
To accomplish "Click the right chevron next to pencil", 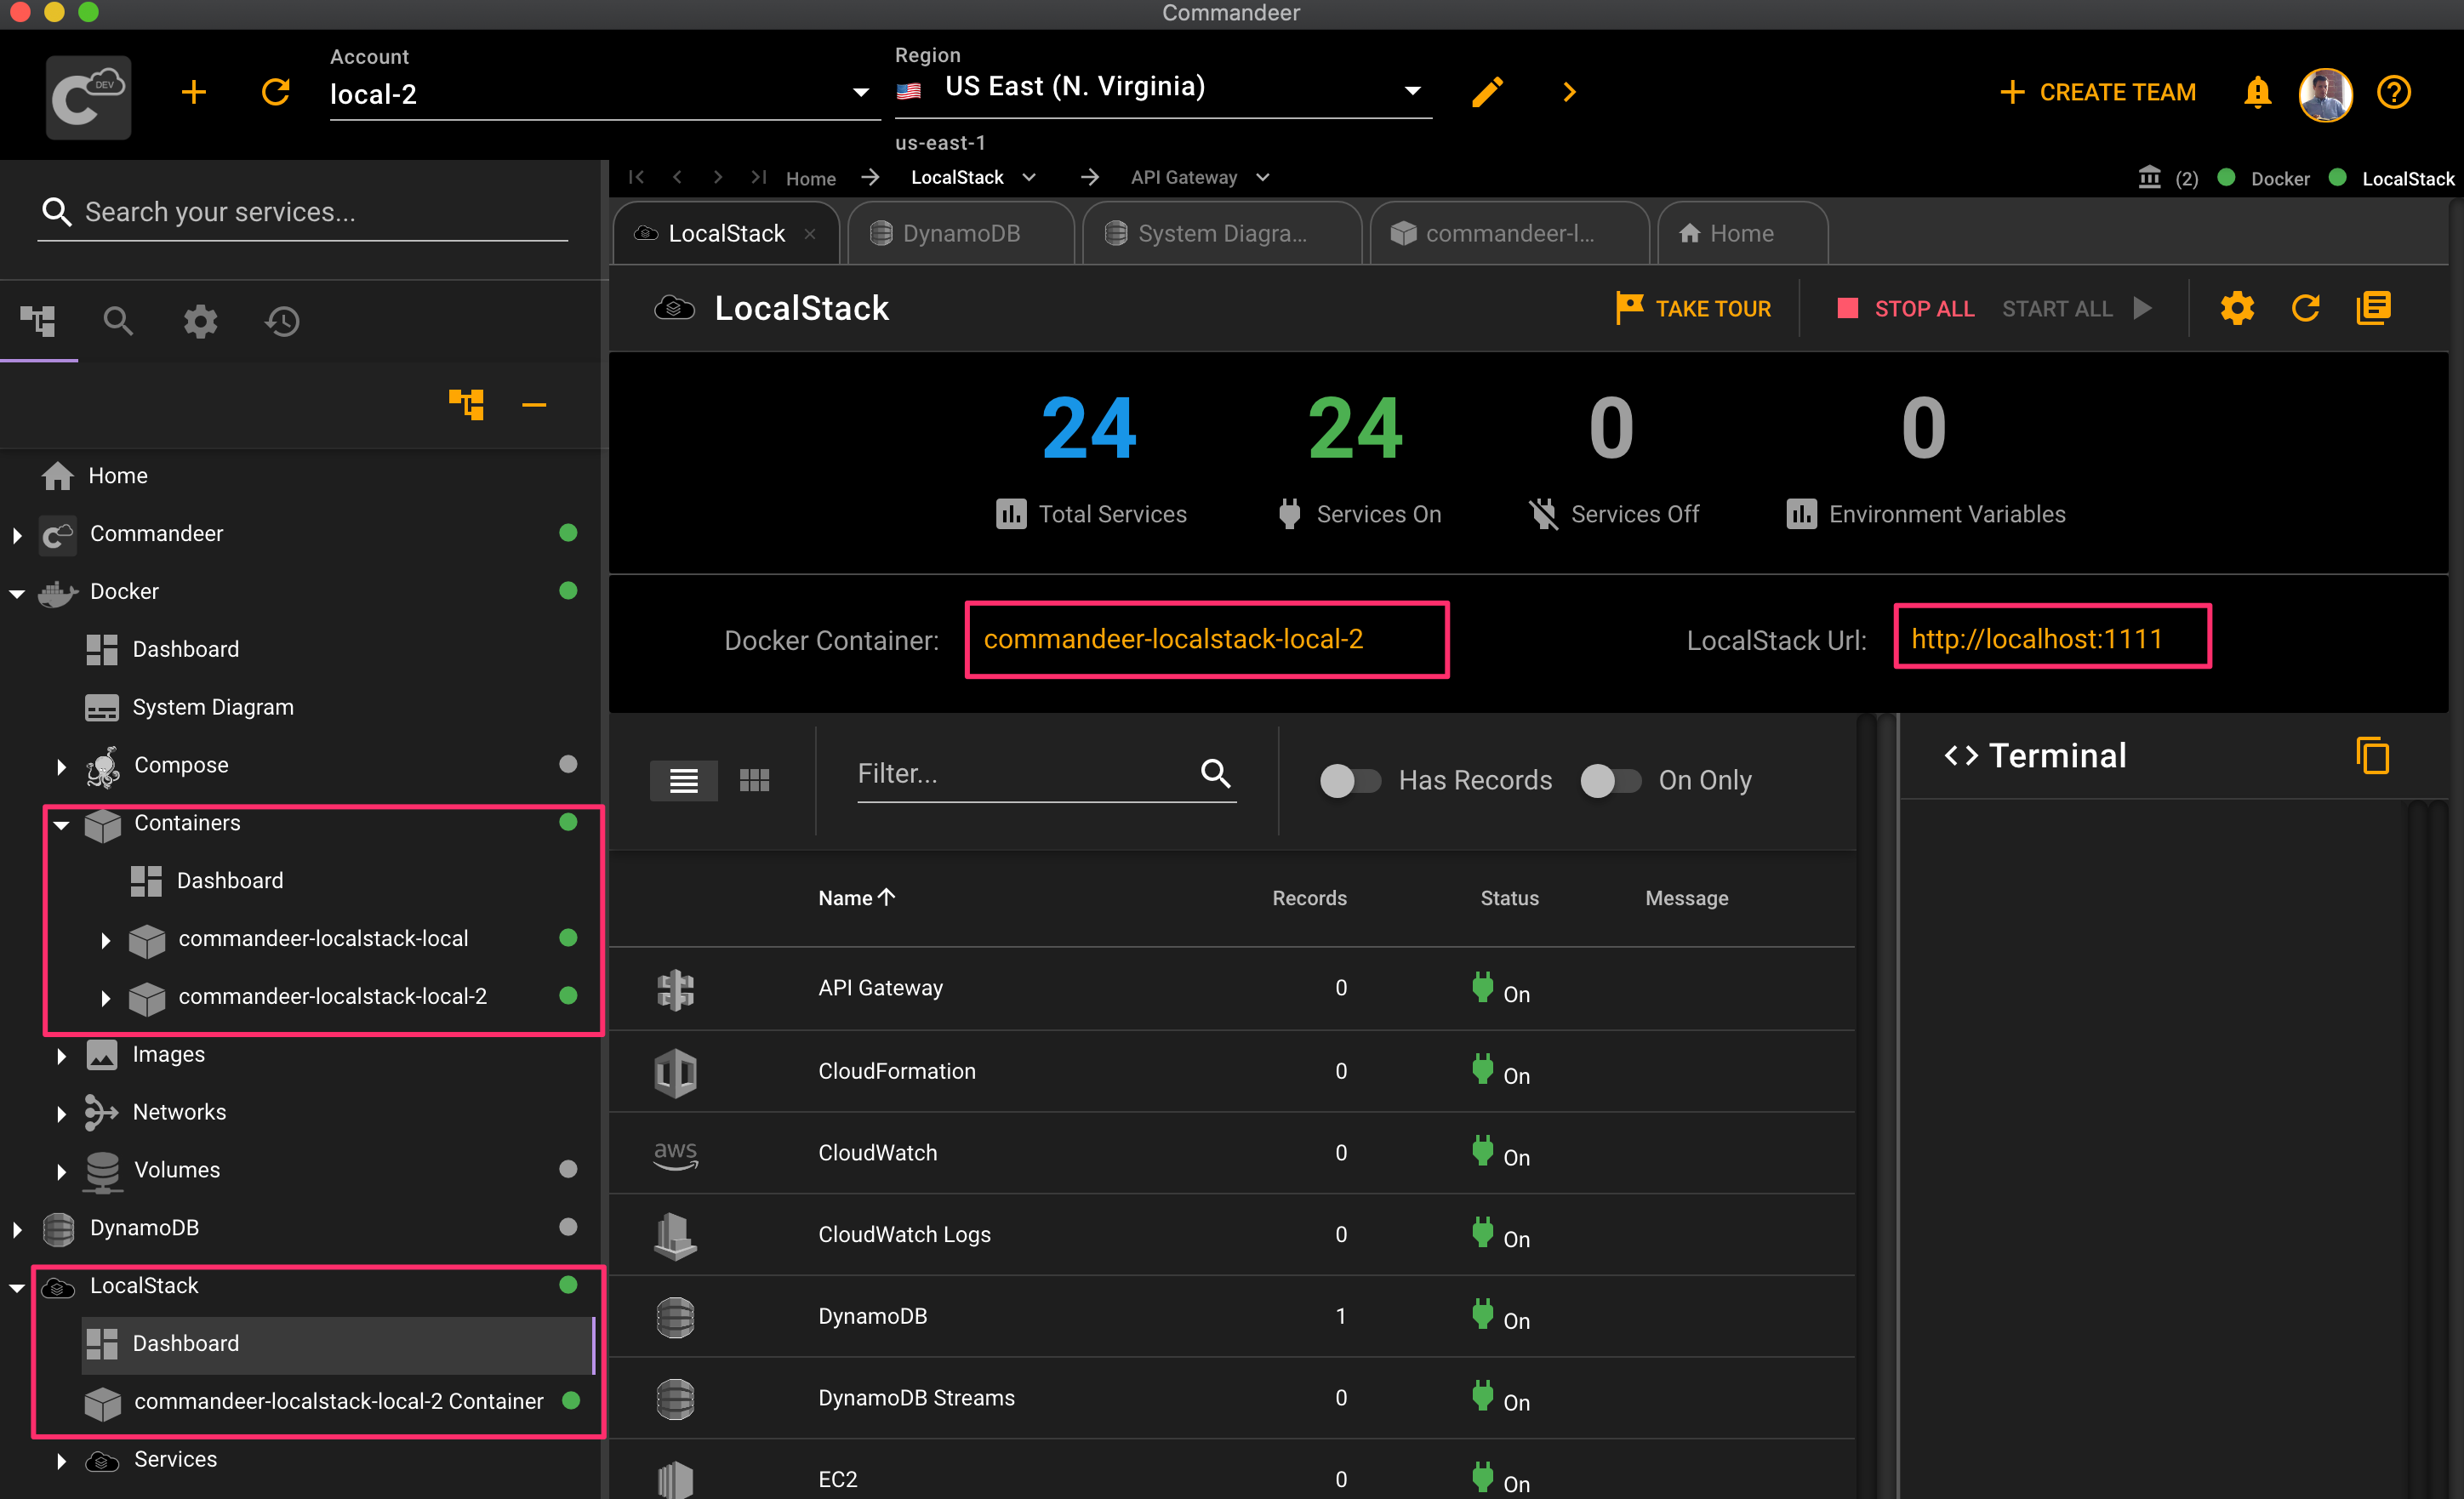I will click(x=1569, y=92).
